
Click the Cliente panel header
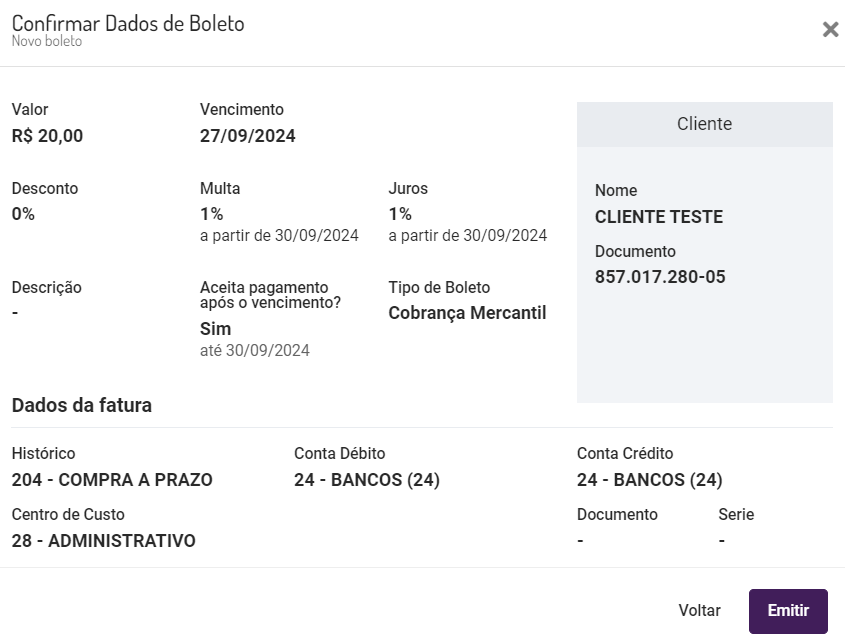point(704,124)
